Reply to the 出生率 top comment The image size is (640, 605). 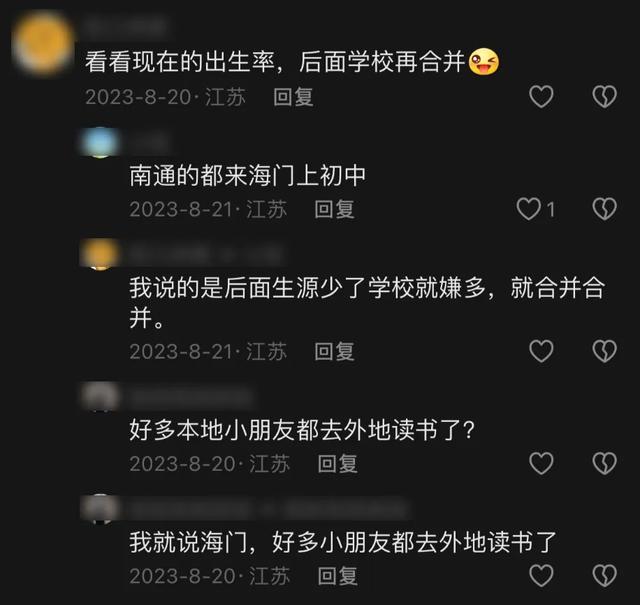click(293, 97)
